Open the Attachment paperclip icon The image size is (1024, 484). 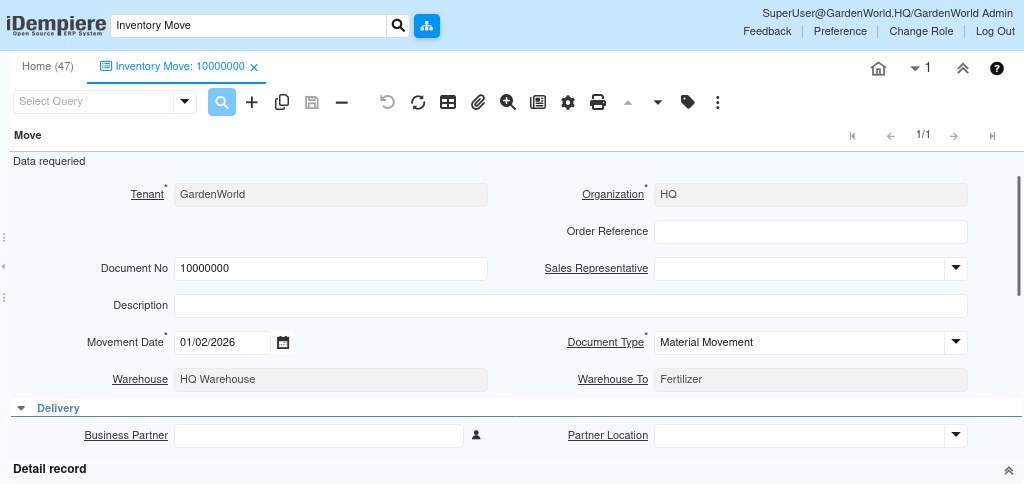pos(478,102)
